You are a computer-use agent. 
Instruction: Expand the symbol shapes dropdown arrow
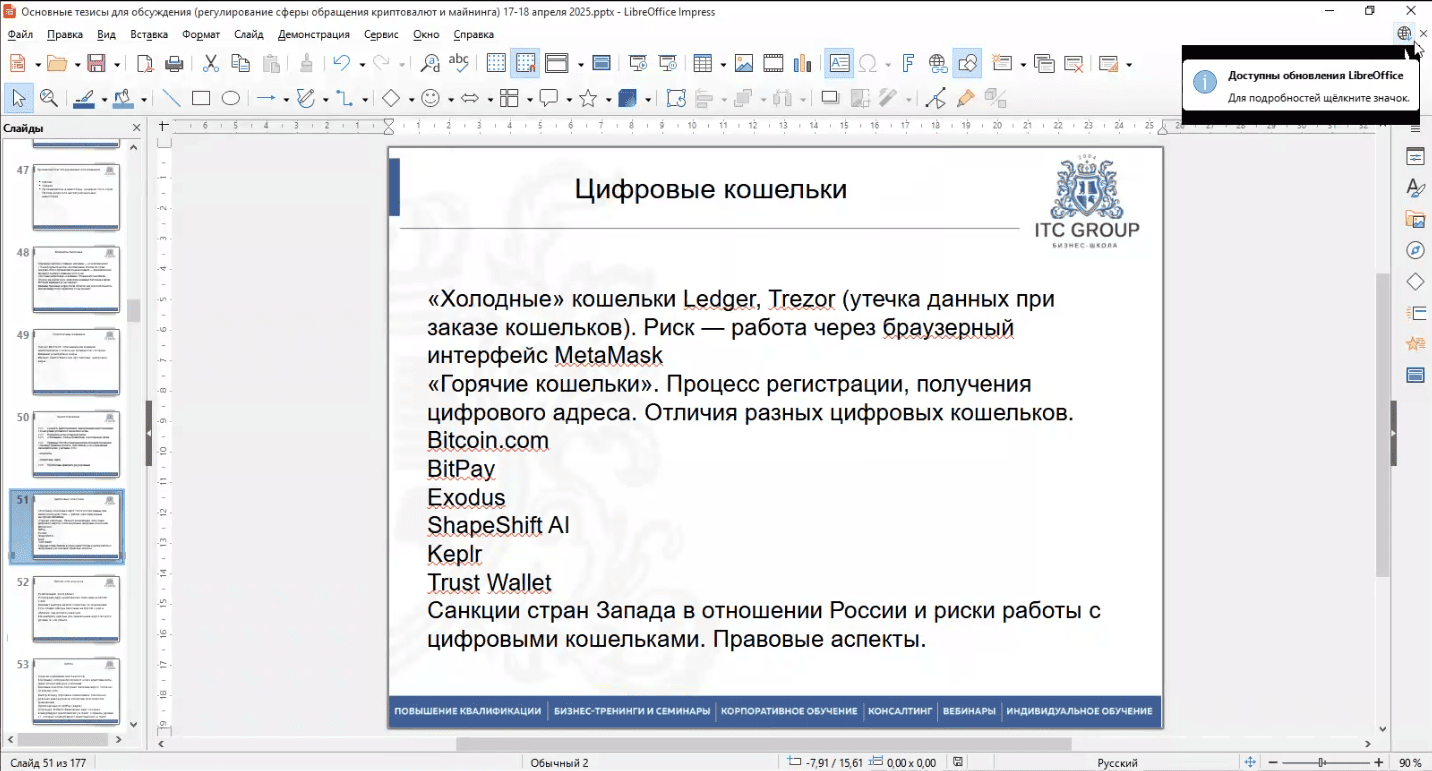(x=451, y=100)
